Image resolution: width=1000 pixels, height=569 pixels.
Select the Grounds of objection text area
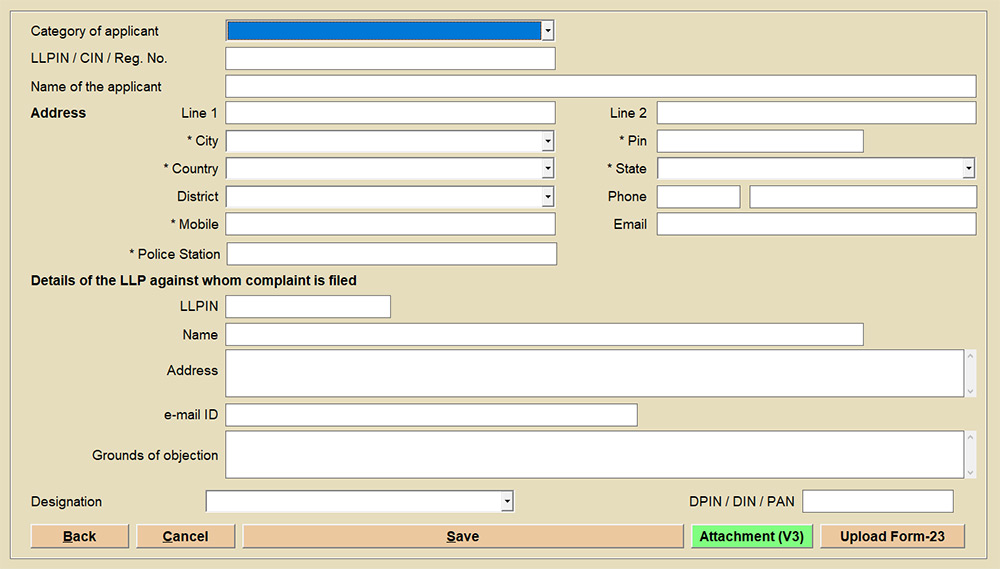tap(594, 455)
